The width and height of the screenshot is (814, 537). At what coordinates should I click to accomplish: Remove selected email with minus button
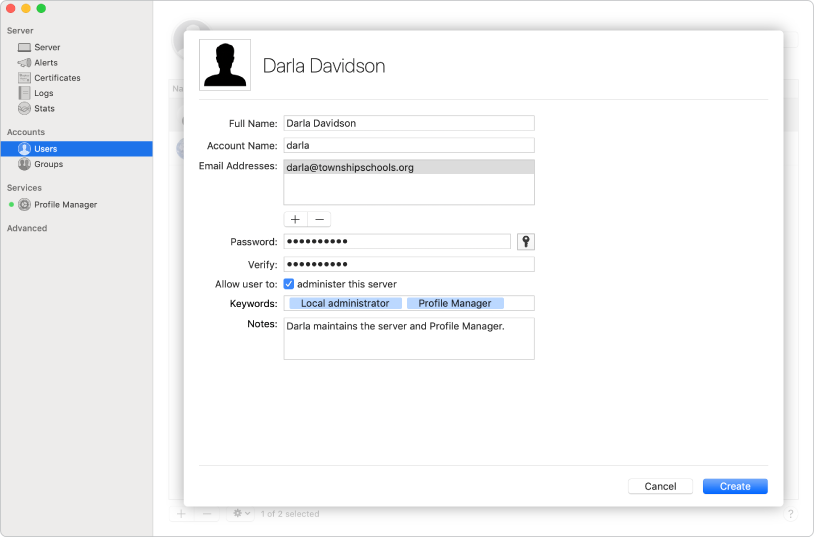coord(319,219)
